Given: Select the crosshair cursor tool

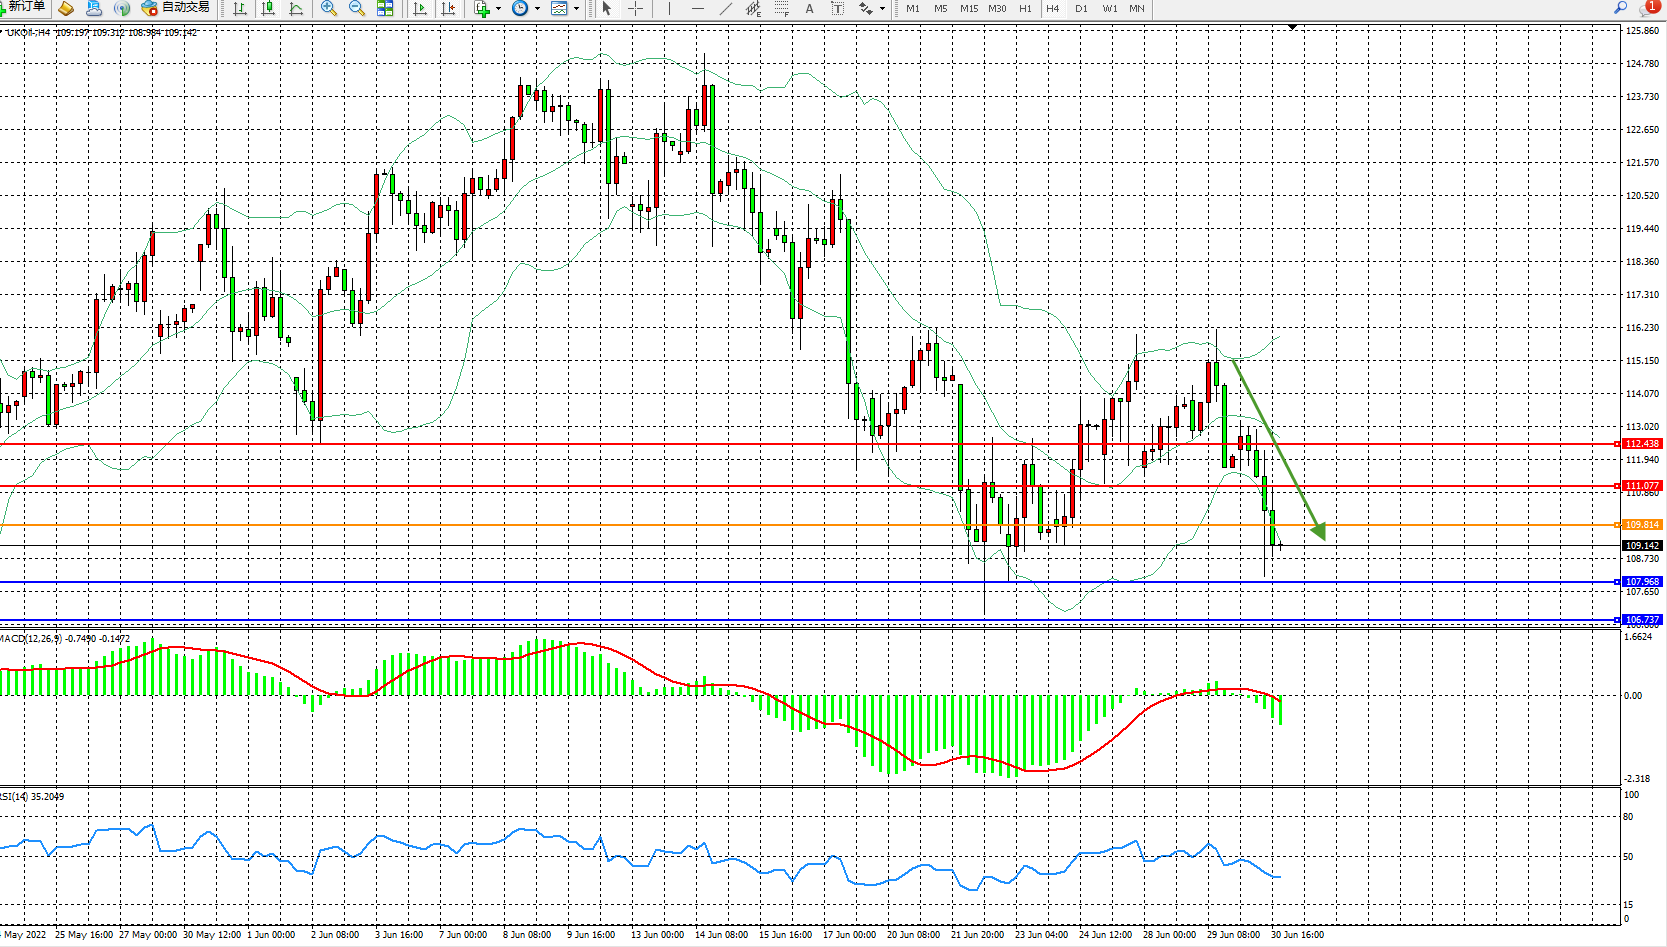Looking at the screenshot, I should tap(635, 8).
